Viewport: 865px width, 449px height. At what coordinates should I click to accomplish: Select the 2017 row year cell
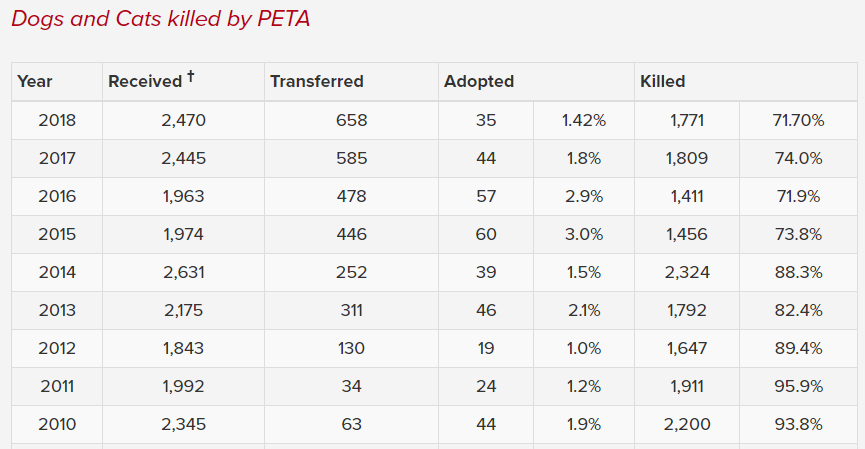(57, 158)
